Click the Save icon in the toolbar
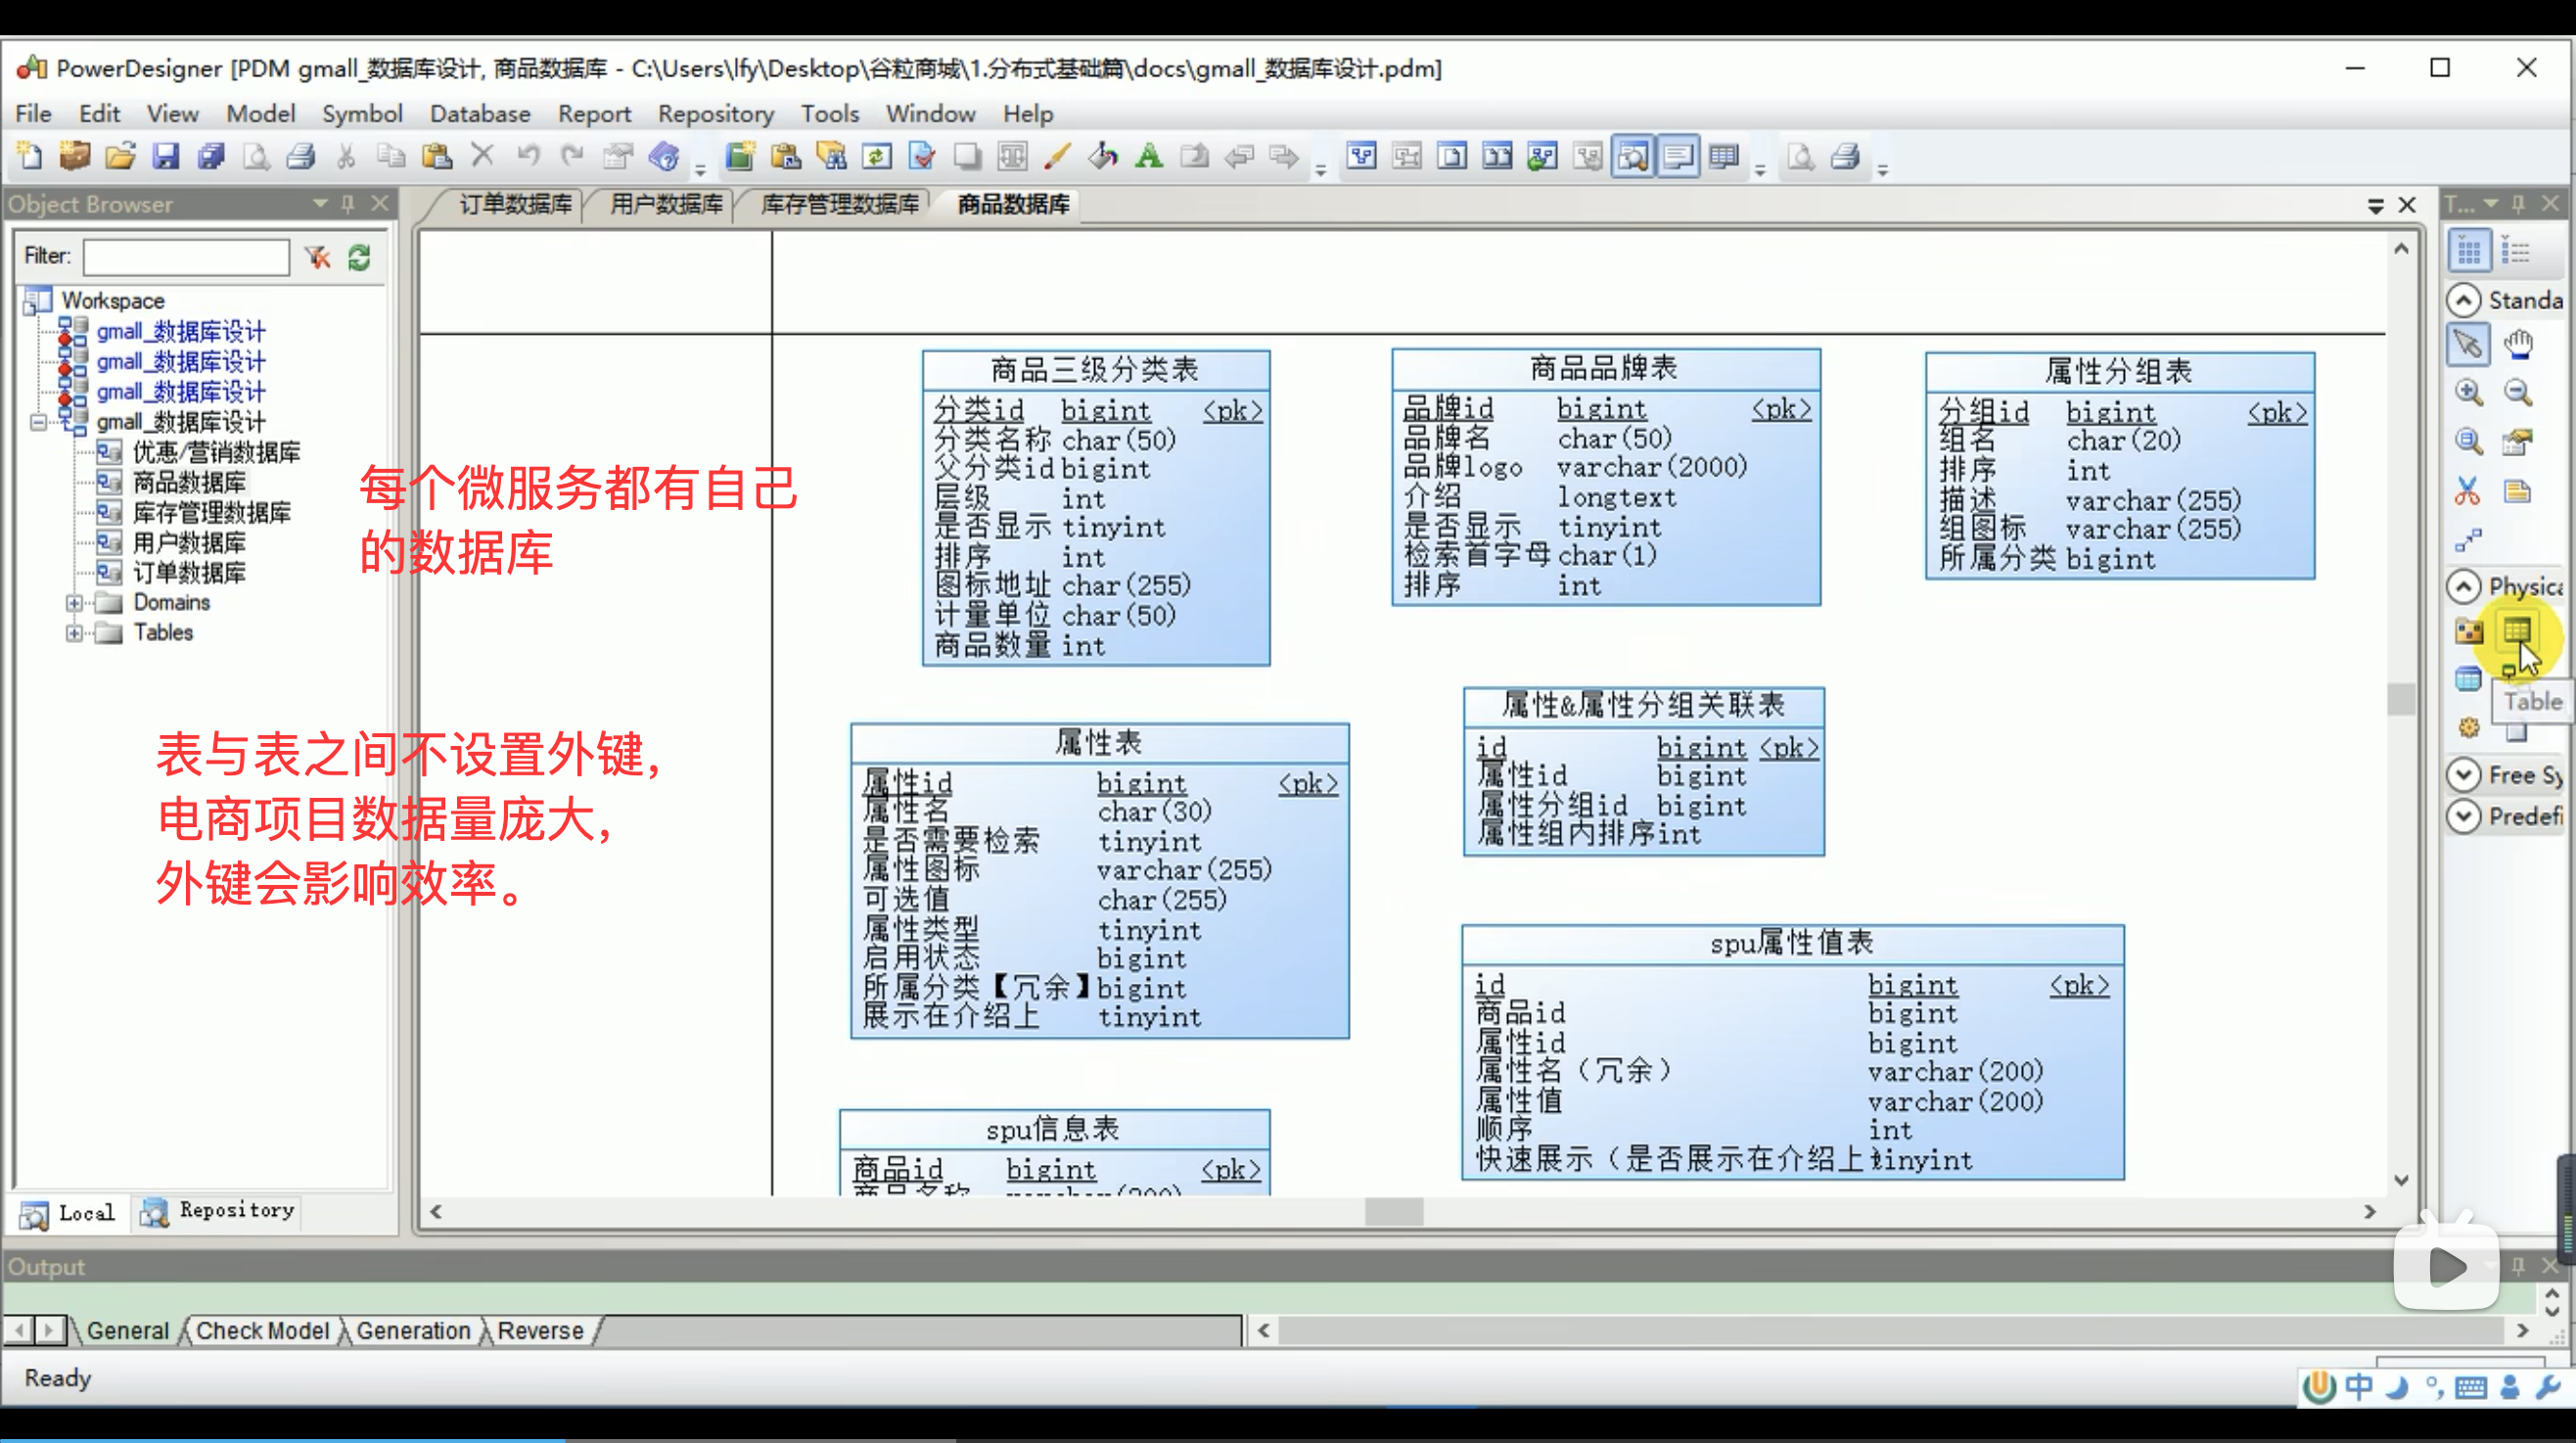Image resolution: width=2576 pixels, height=1443 pixels. [165, 157]
